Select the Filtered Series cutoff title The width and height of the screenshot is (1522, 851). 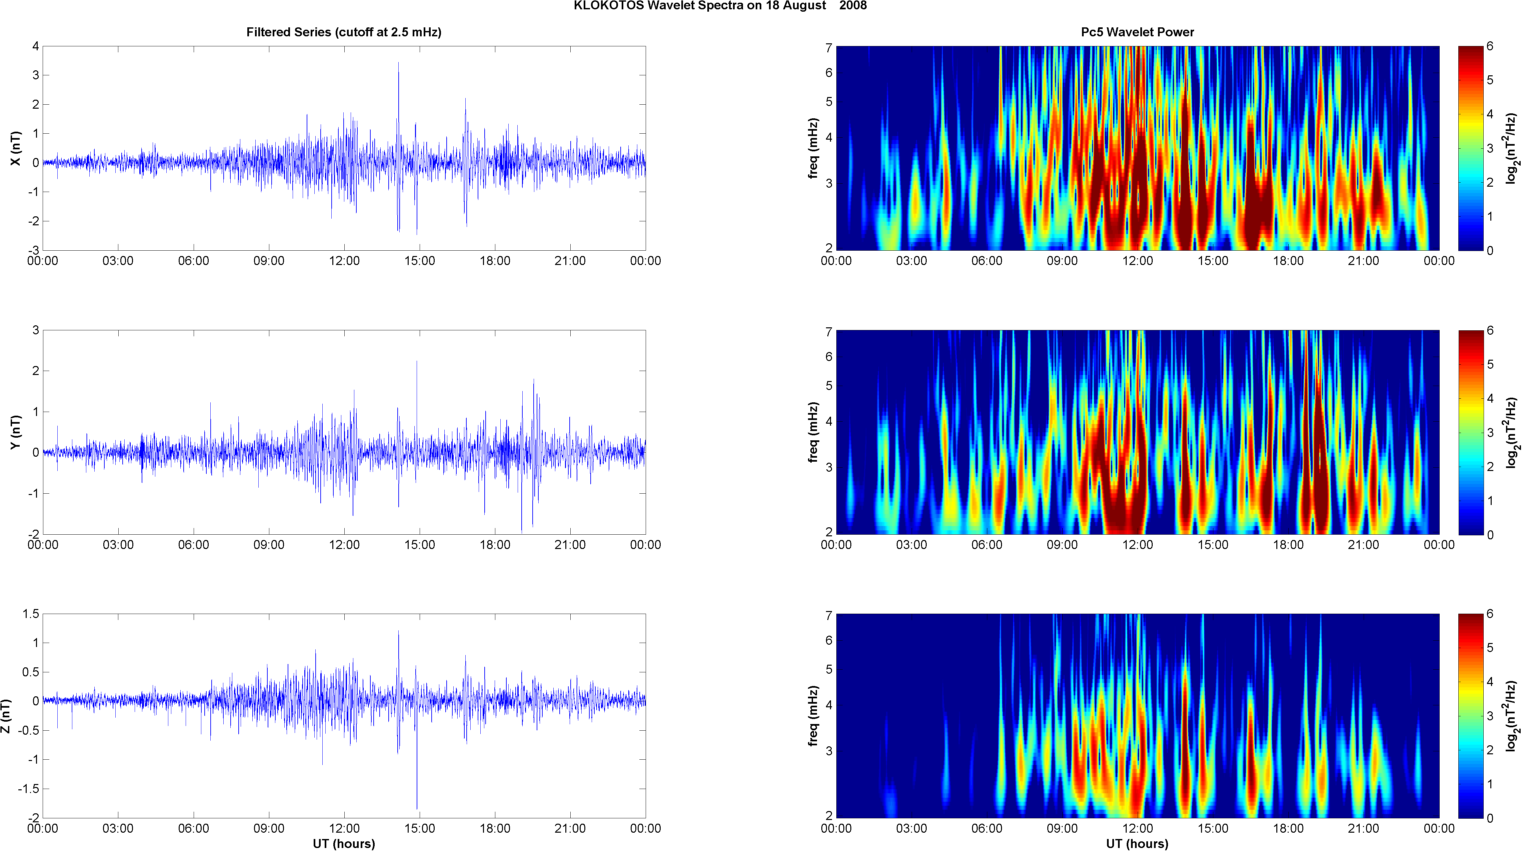(344, 32)
